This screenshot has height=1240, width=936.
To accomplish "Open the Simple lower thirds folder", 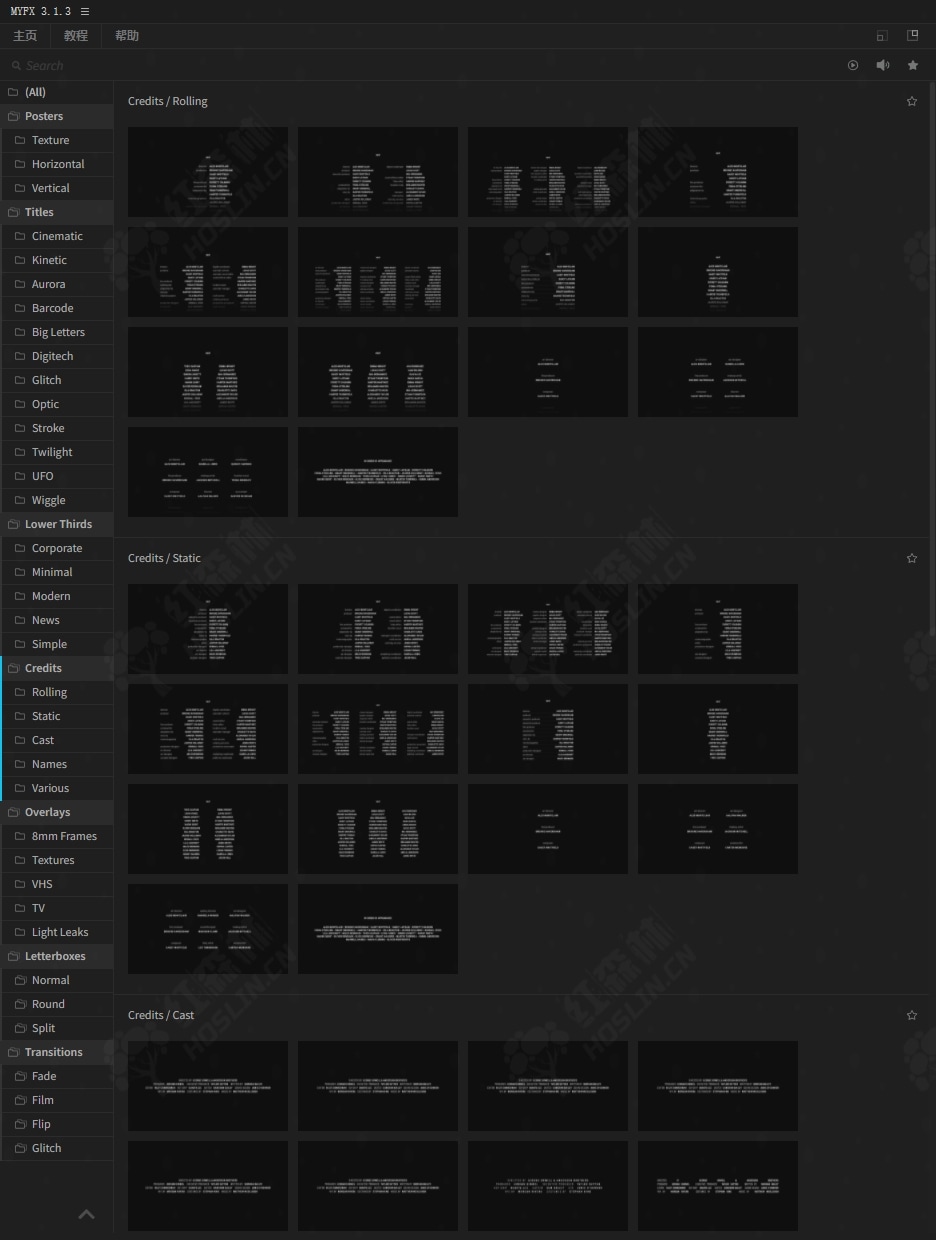I will (57, 644).
